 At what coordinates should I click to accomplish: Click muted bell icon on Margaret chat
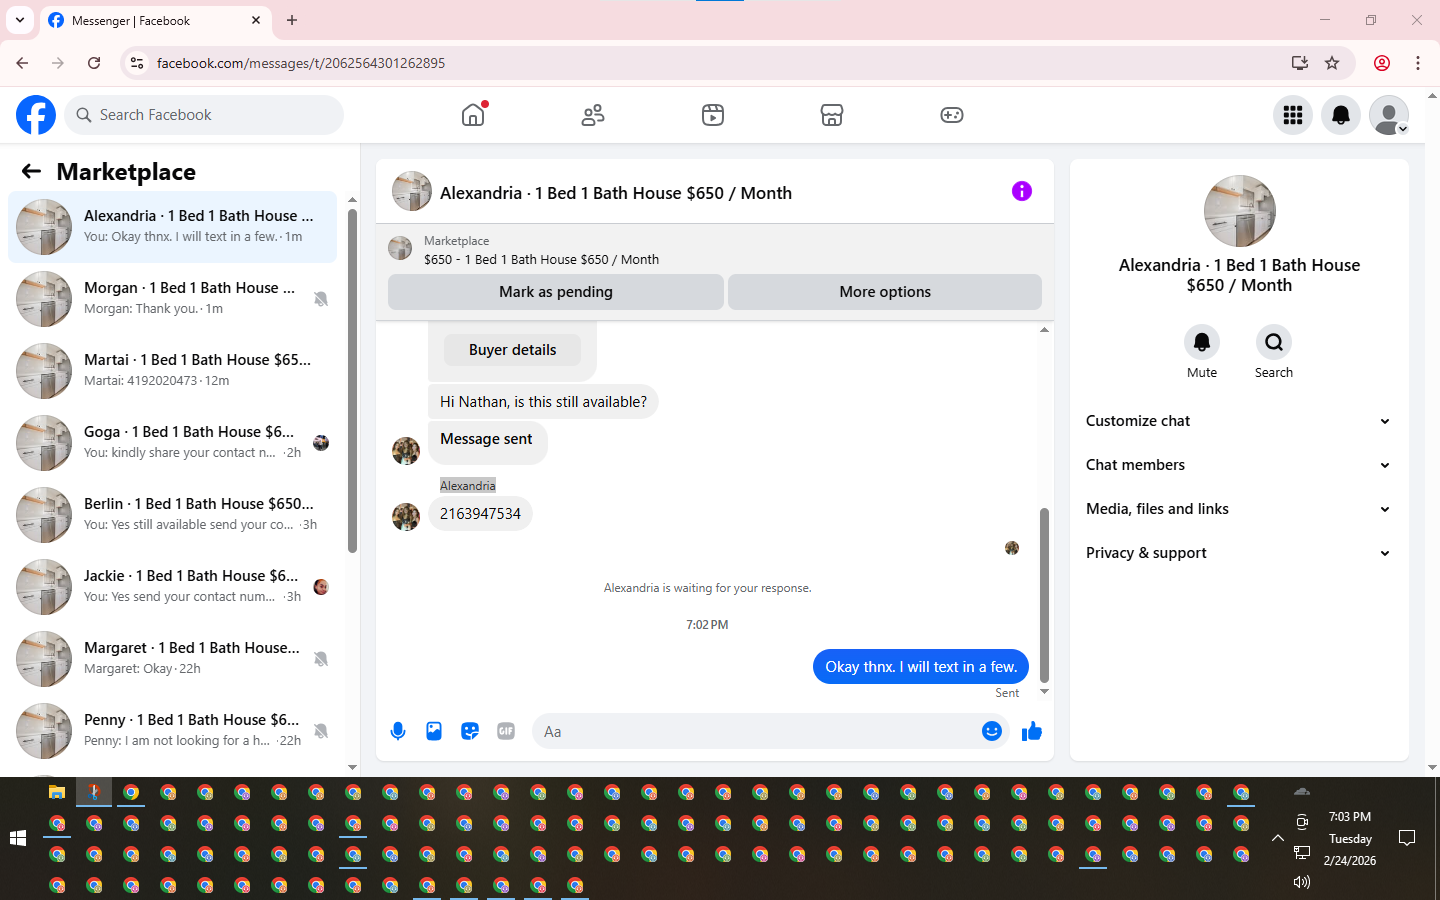coord(321,659)
